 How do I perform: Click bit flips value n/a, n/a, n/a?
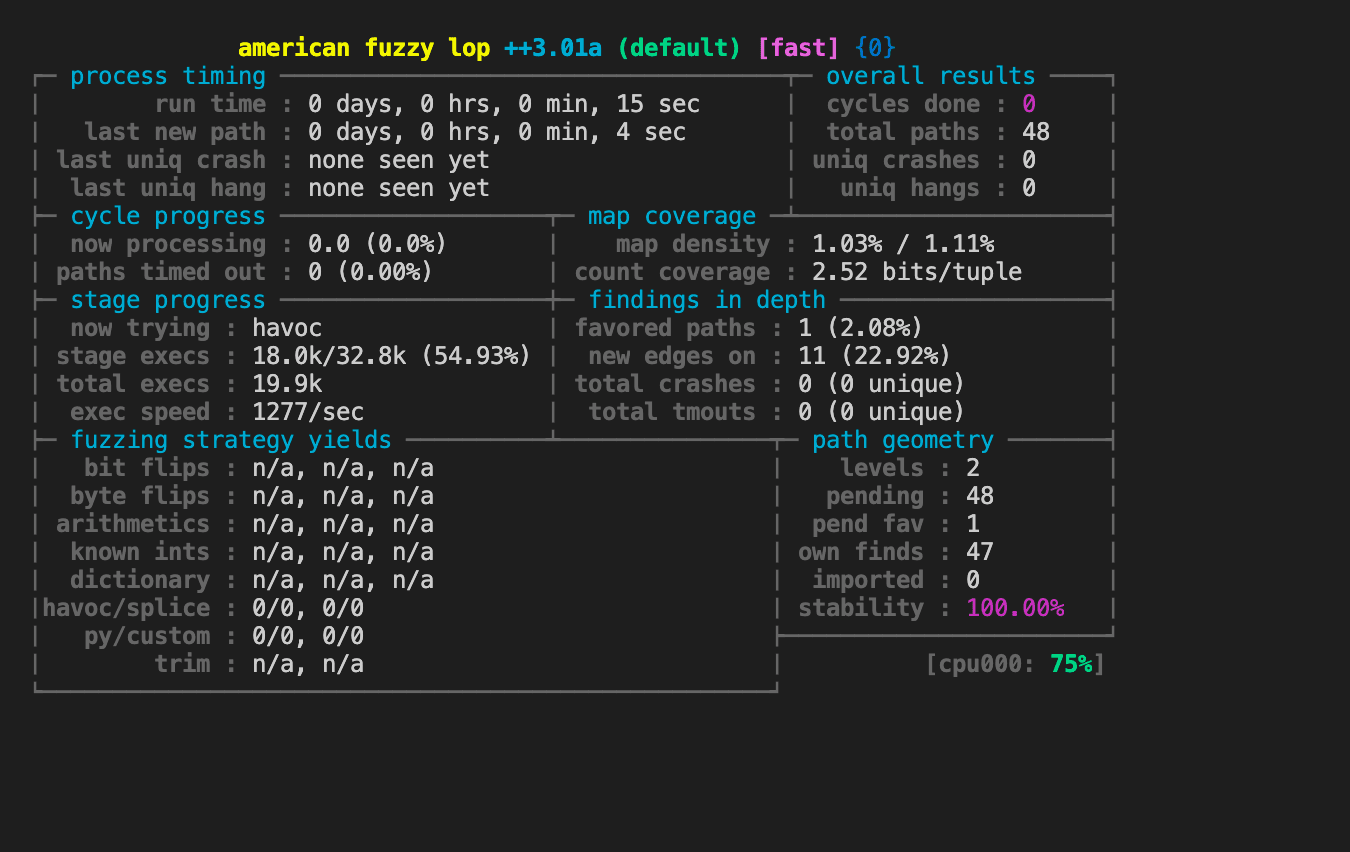343,468
